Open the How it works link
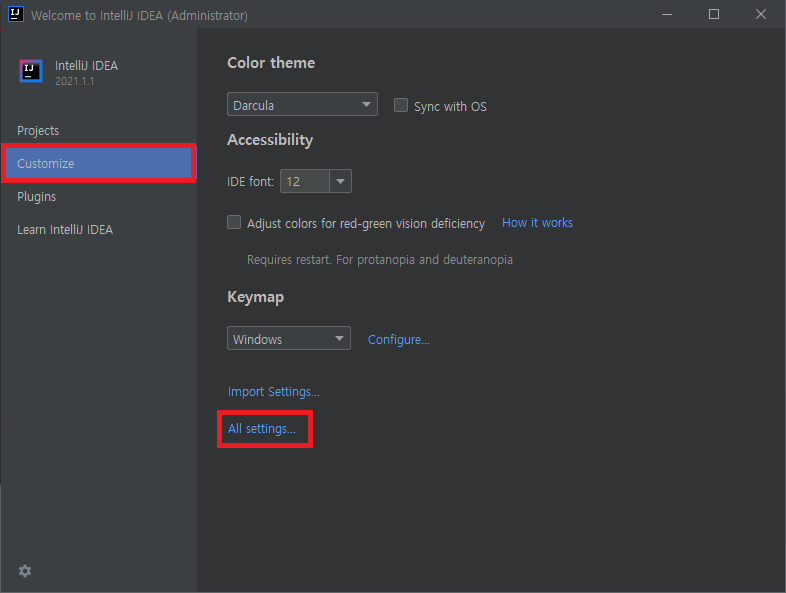 pyautogui.click(x=537, y=223)
